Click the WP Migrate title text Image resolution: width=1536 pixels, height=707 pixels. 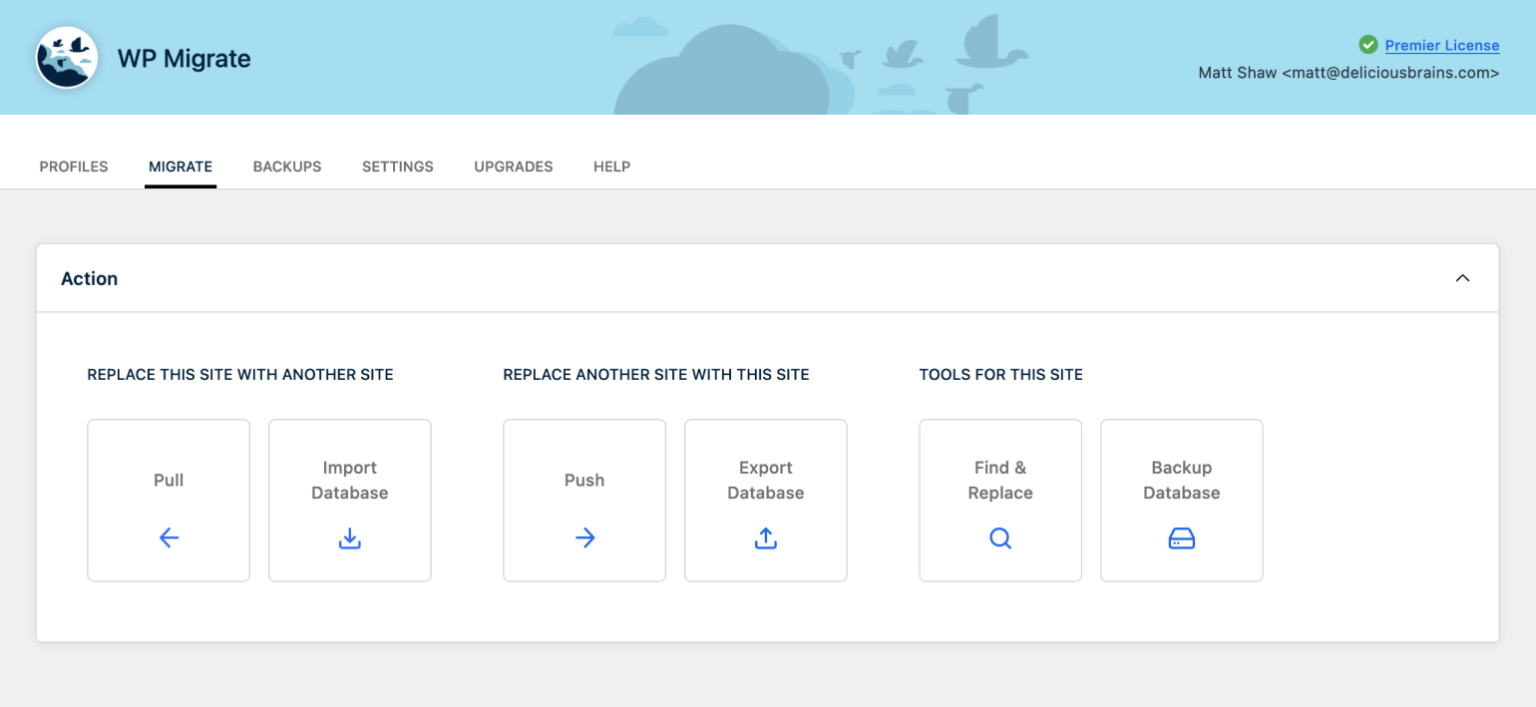[x=184, y=59]
